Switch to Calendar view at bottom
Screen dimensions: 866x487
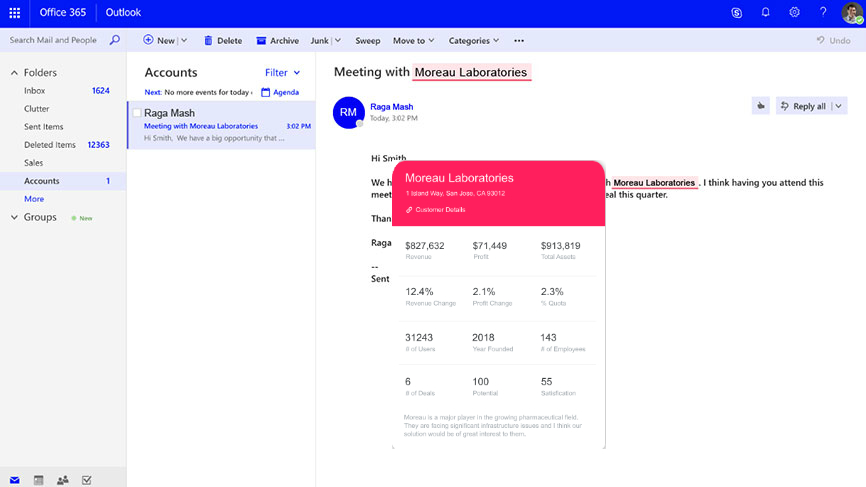pos(39,480)
